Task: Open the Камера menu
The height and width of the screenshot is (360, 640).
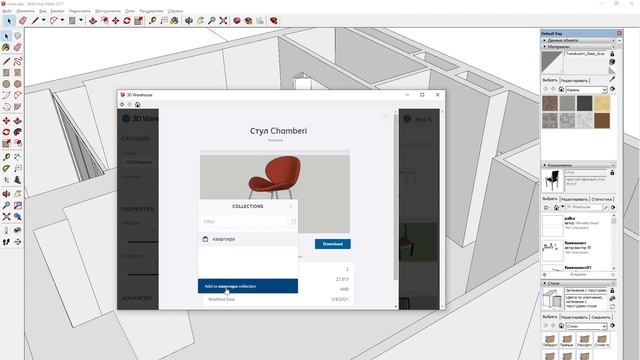Action: click(x=58, y=11)
